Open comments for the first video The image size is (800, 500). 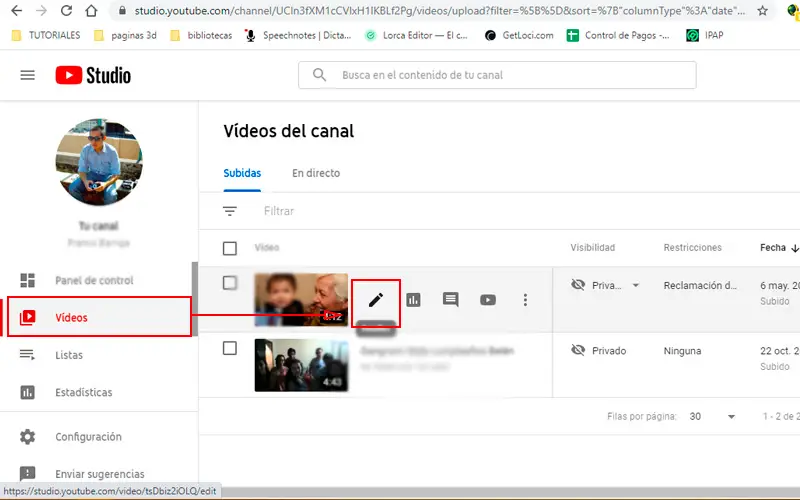click(x=451, y=300)
